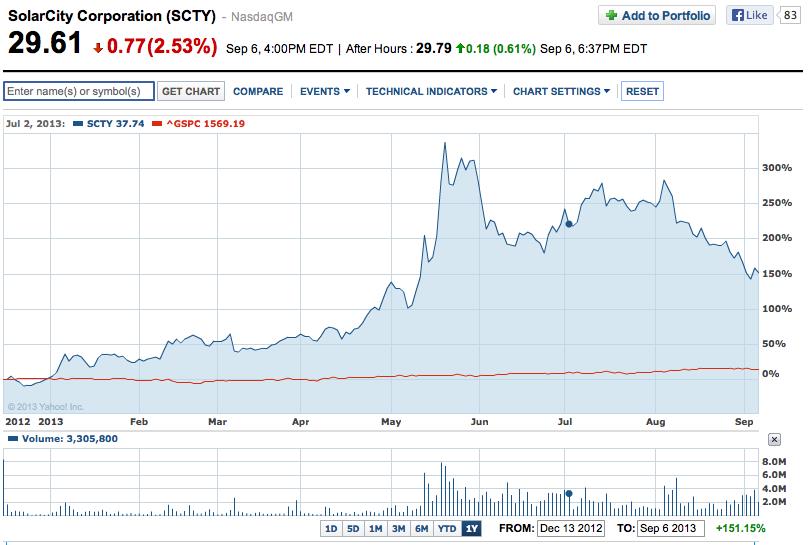Select the 1D time range tab
The height and width of the screenshot is (545, 812).
[331, 528]
